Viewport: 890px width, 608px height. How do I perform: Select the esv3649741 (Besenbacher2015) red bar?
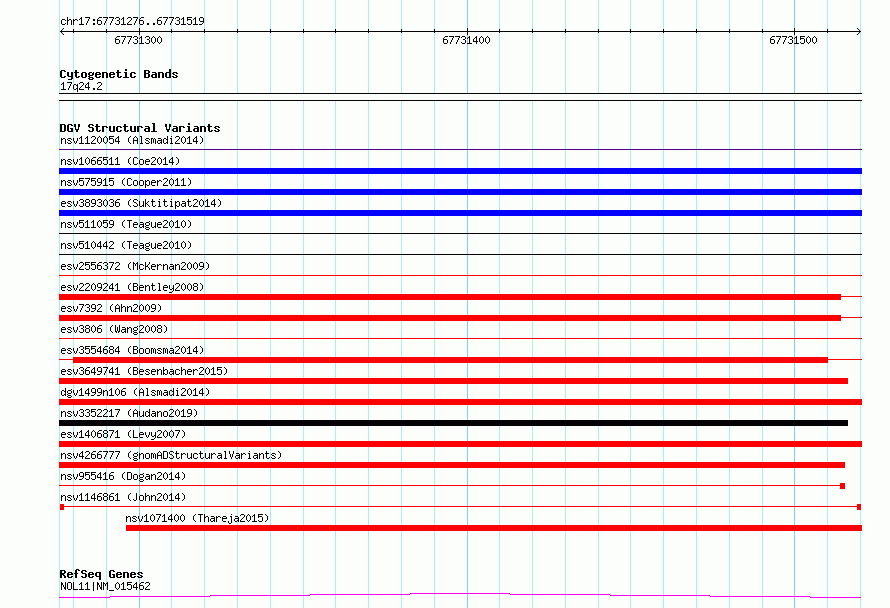coord(454,381)
